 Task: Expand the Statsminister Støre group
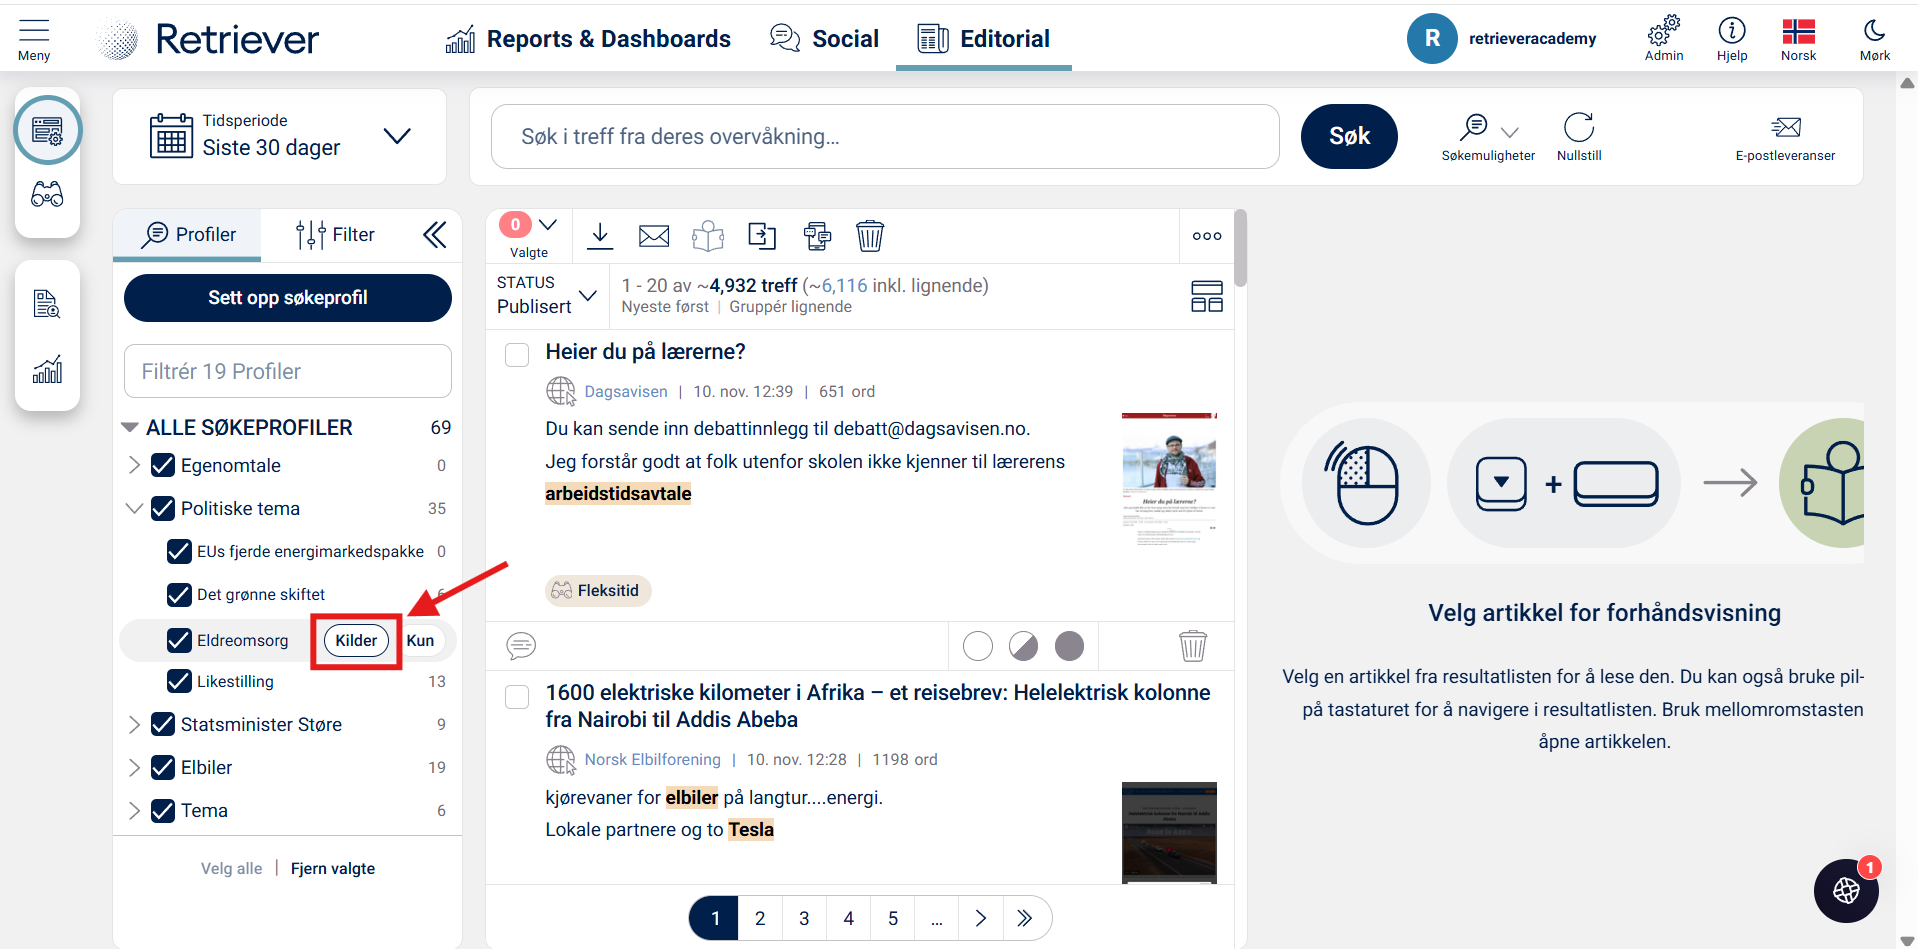pyautogui.click(x=134, y=724)
